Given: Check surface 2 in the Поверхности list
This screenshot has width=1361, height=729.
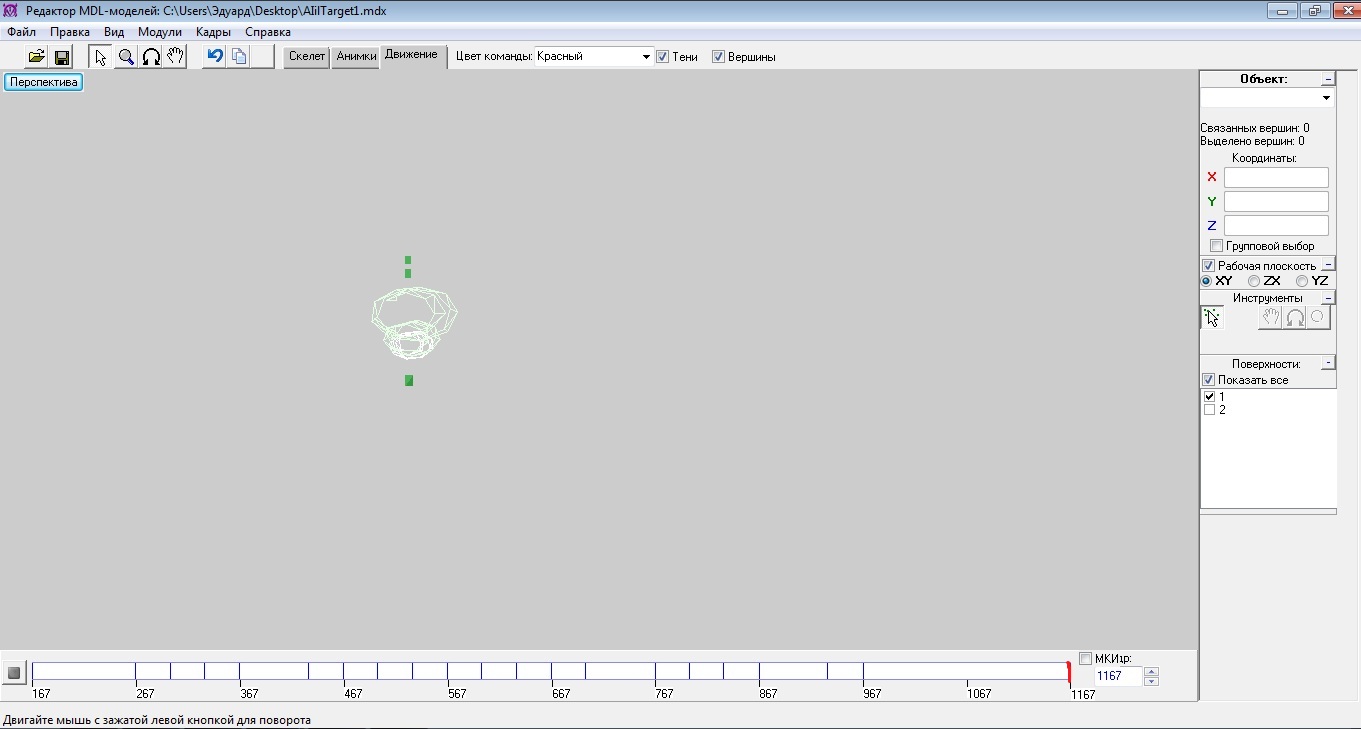Looking at the screenshot, I should 1210,410.
